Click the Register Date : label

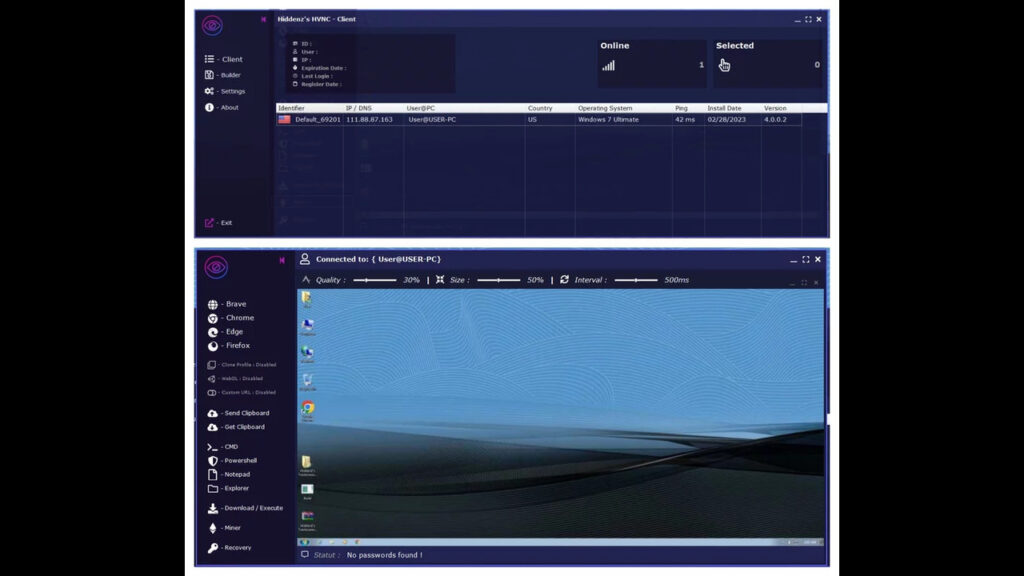pos(321,84)
